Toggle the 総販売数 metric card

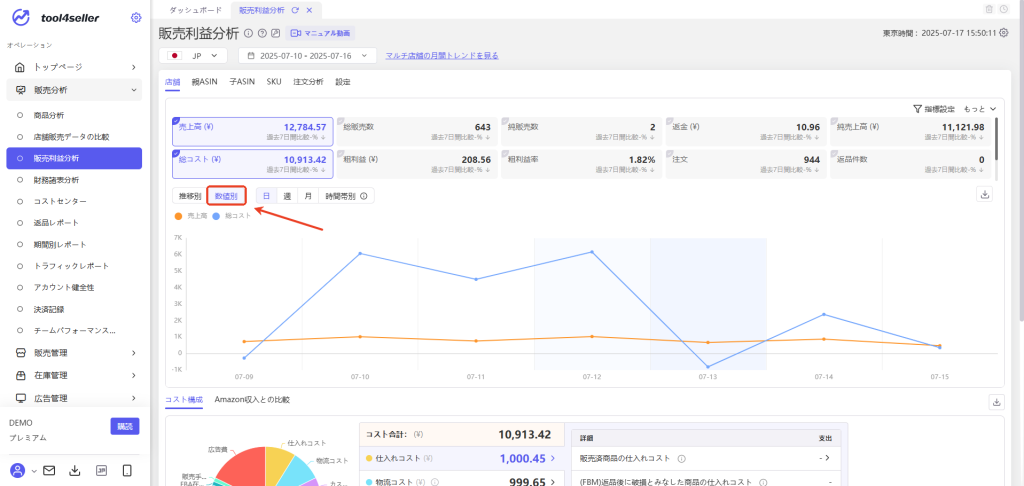click(417, 132)
